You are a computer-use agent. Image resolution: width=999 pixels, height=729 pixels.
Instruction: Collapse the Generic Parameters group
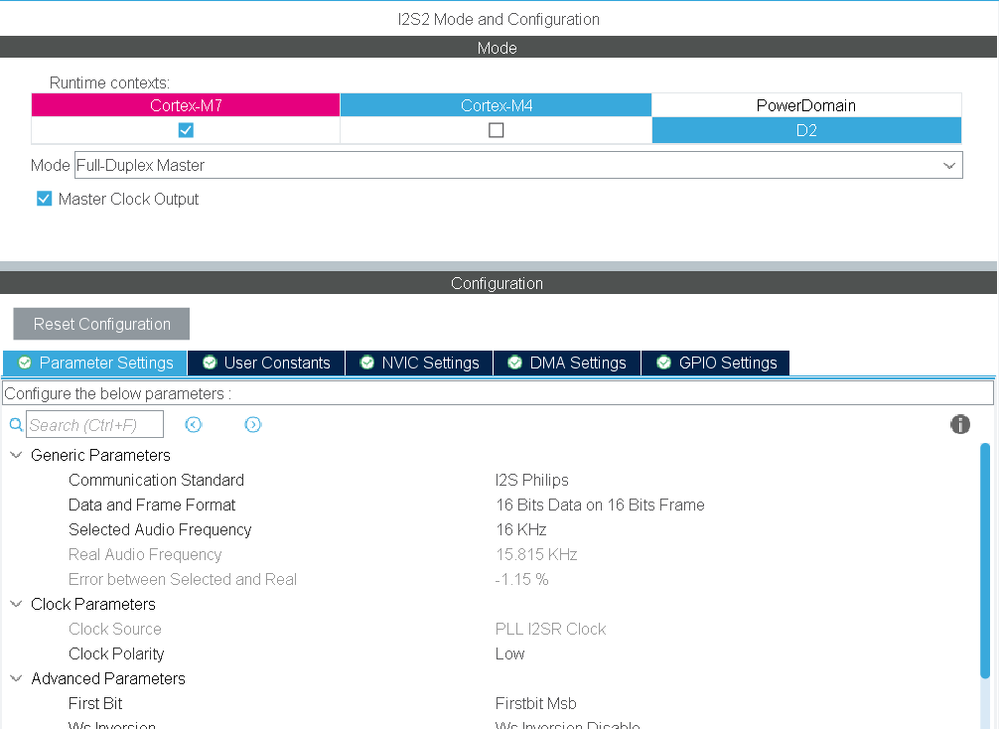pos(16,455)
